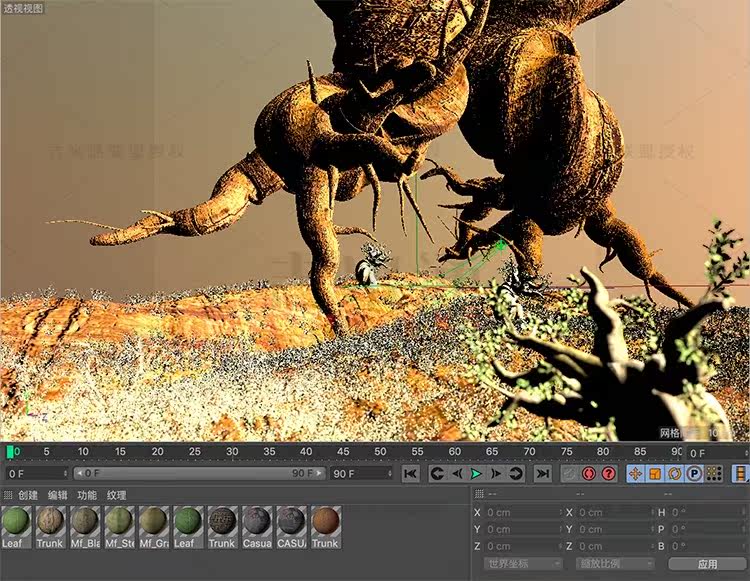Image resolution: width=750 pixels, height=581 pixels.
Task: Click the 应用 apply button
Action: (707, 564)
